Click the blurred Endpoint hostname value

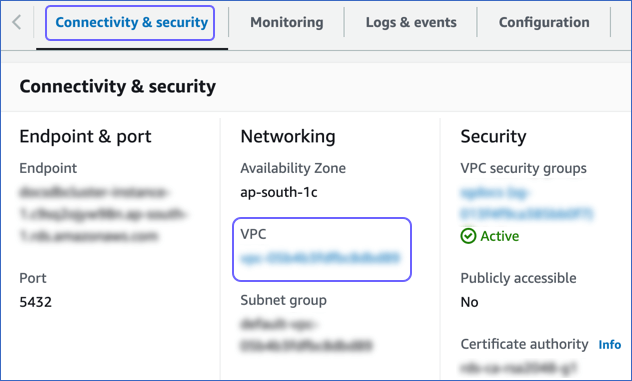pyautogui.click(x=103, y=214)
